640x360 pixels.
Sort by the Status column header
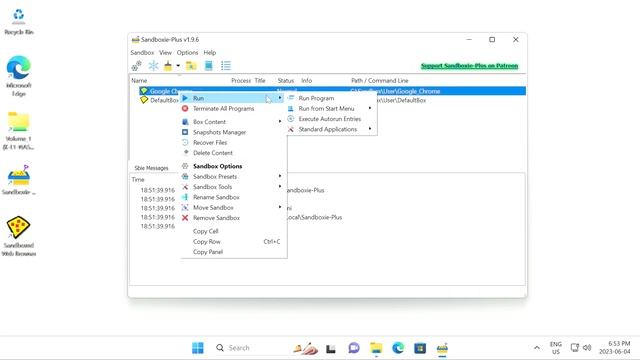[x=286, y=80]
